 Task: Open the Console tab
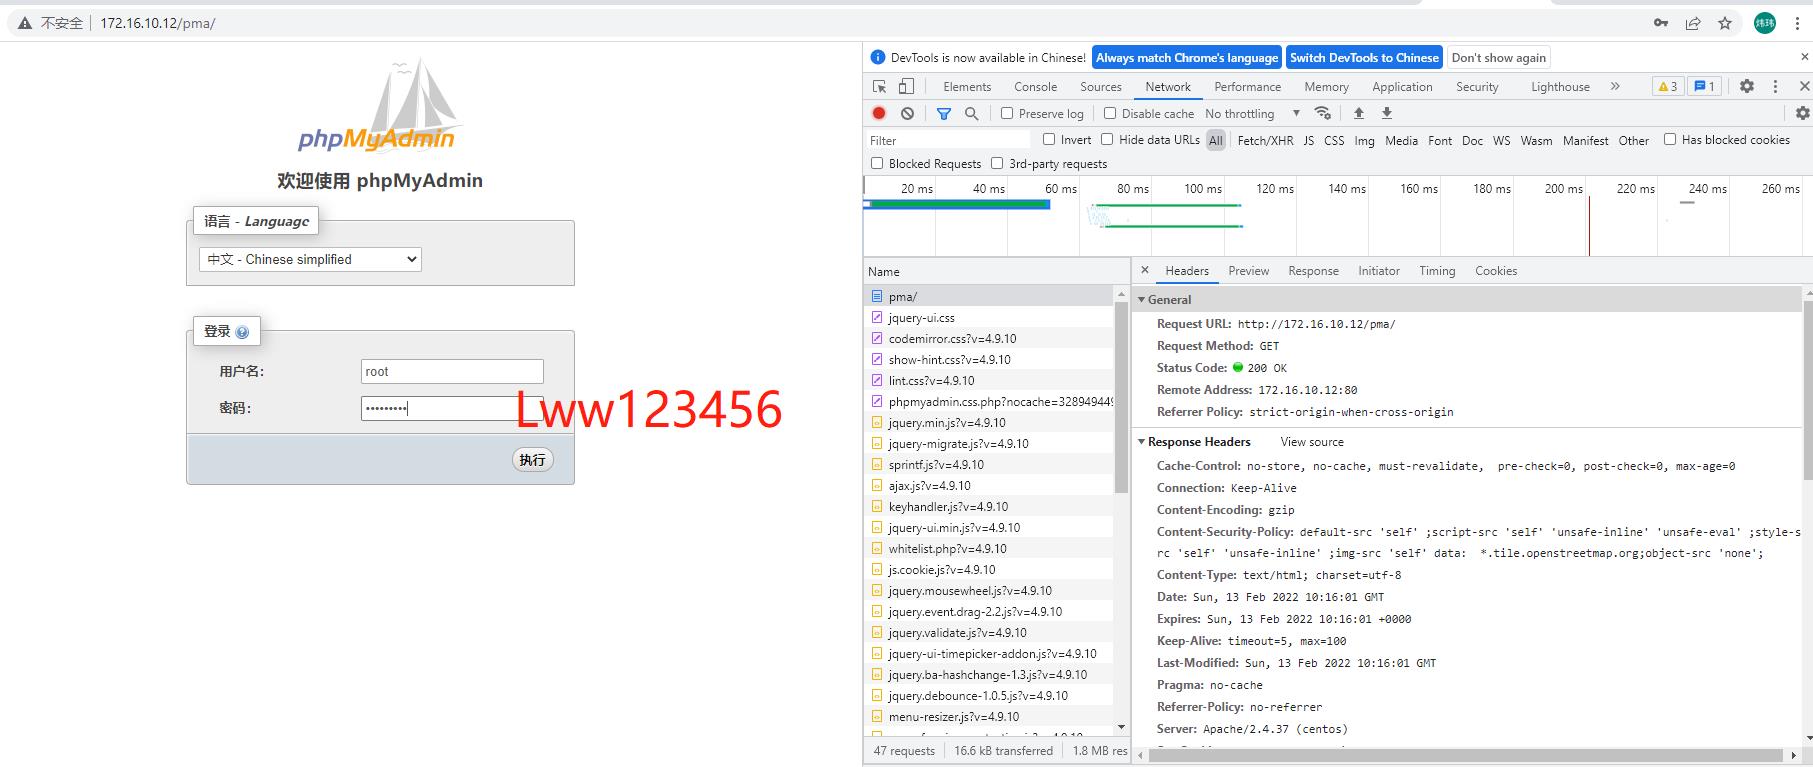point(1035,87)
